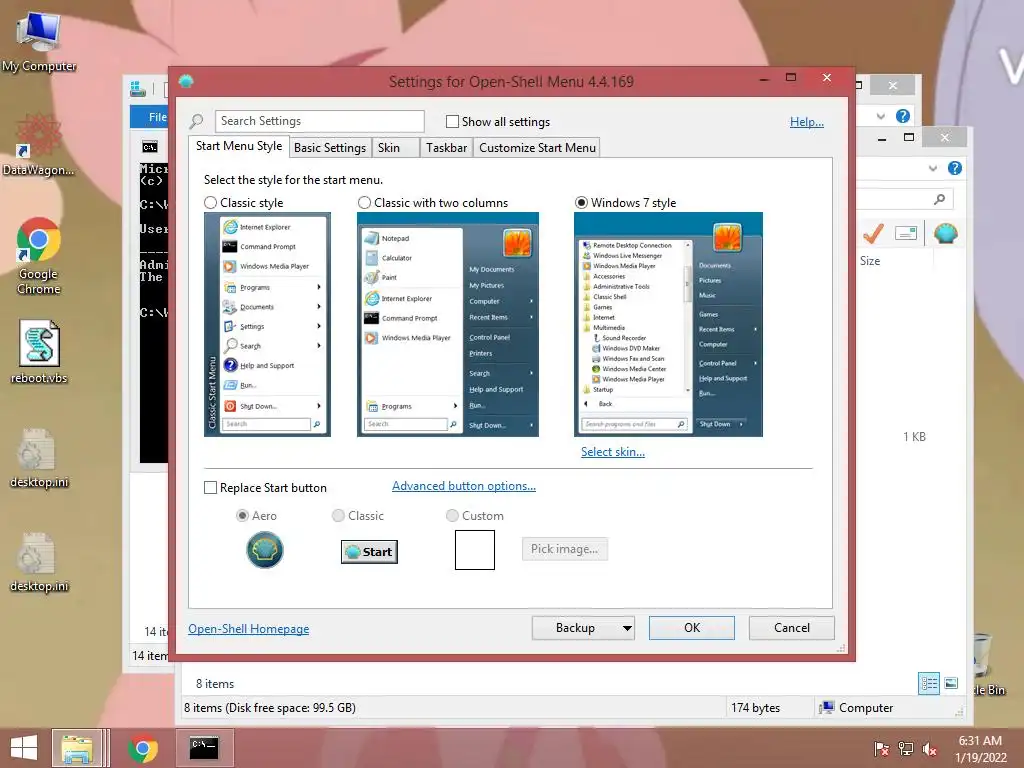The width and height of the screenshot is (1024, 768).
Task: Select the reboot.vbs desktop file
Action: tap(39, 351)
